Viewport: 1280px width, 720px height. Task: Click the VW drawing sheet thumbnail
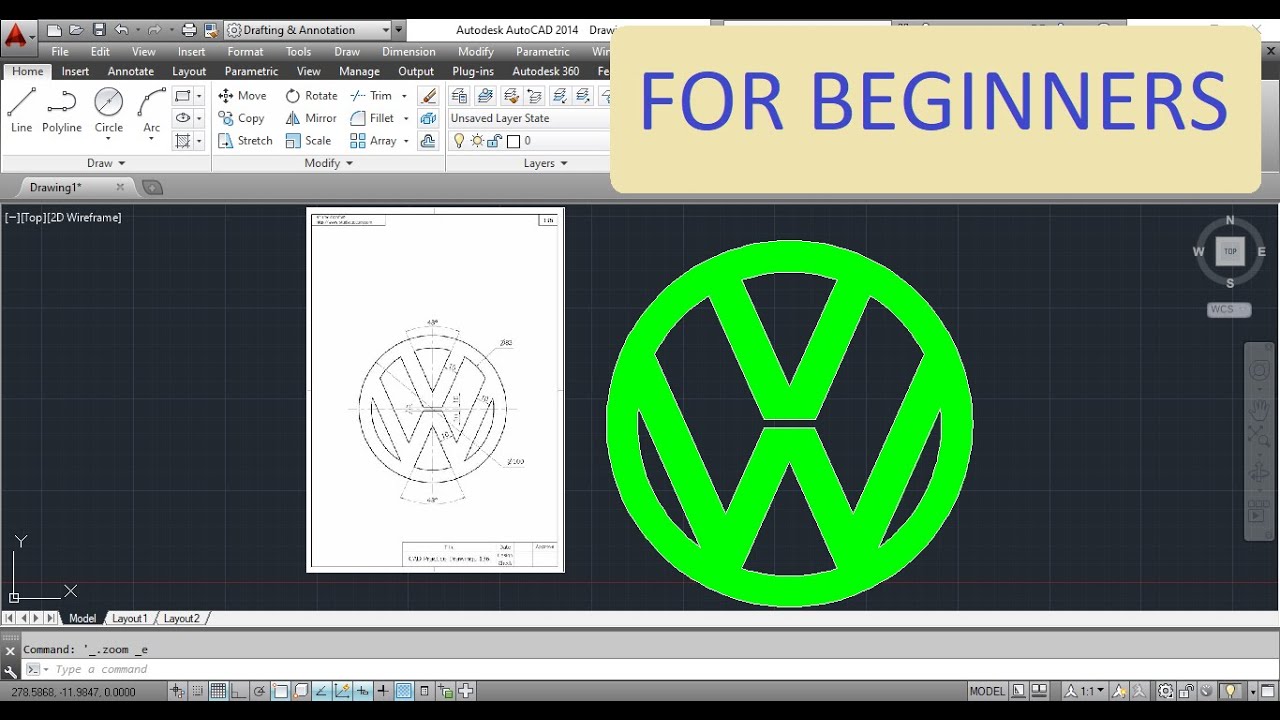[x=435, y=390]
